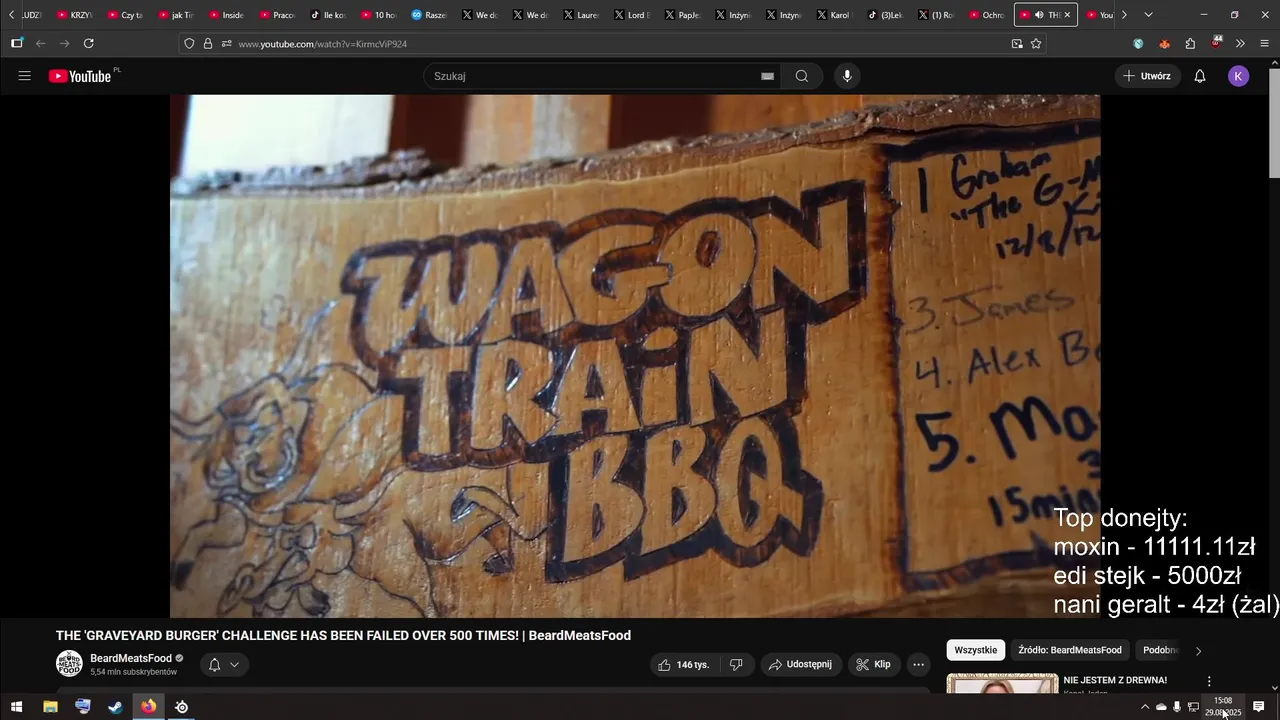Image resolution: width=1280 pixels, height=720 pixels.
Task: Open the BeardMeatsFood channel name link
Action: coord(131,658)
